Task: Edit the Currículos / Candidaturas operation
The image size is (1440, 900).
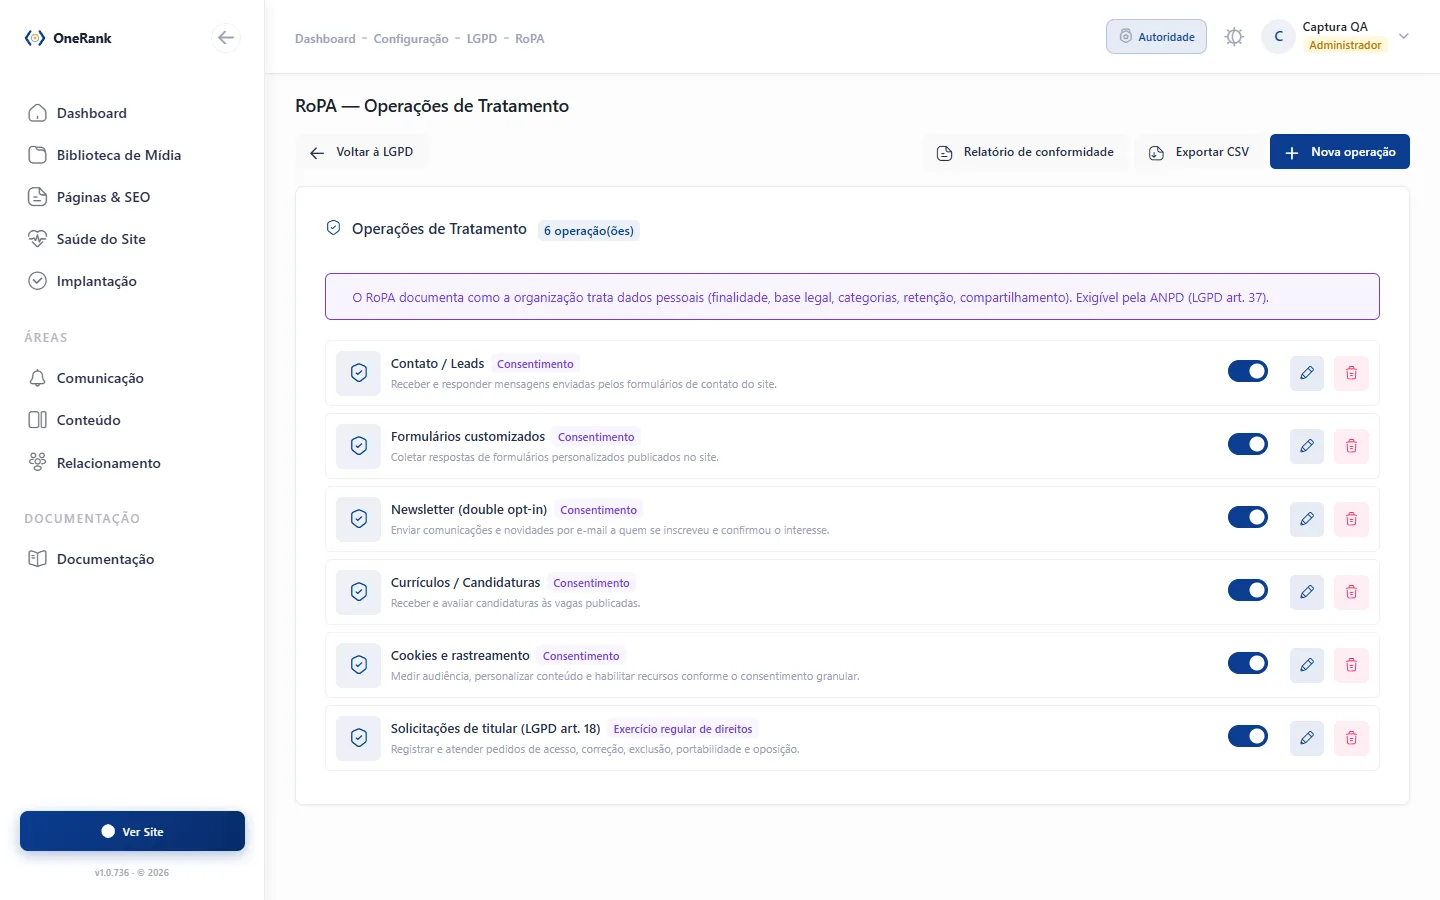Action: coord(1307,592)
